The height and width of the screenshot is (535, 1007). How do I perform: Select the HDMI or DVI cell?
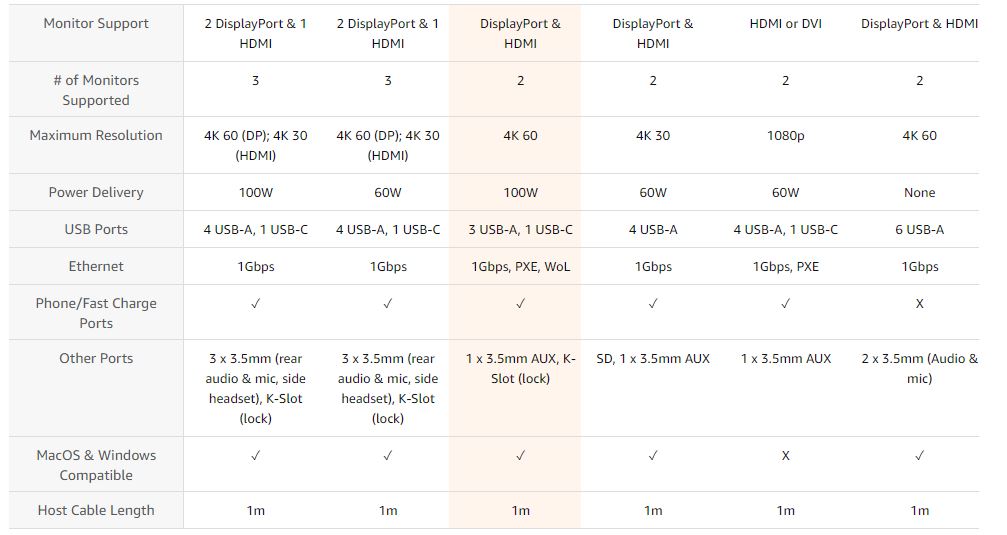[x=785, y=23]
